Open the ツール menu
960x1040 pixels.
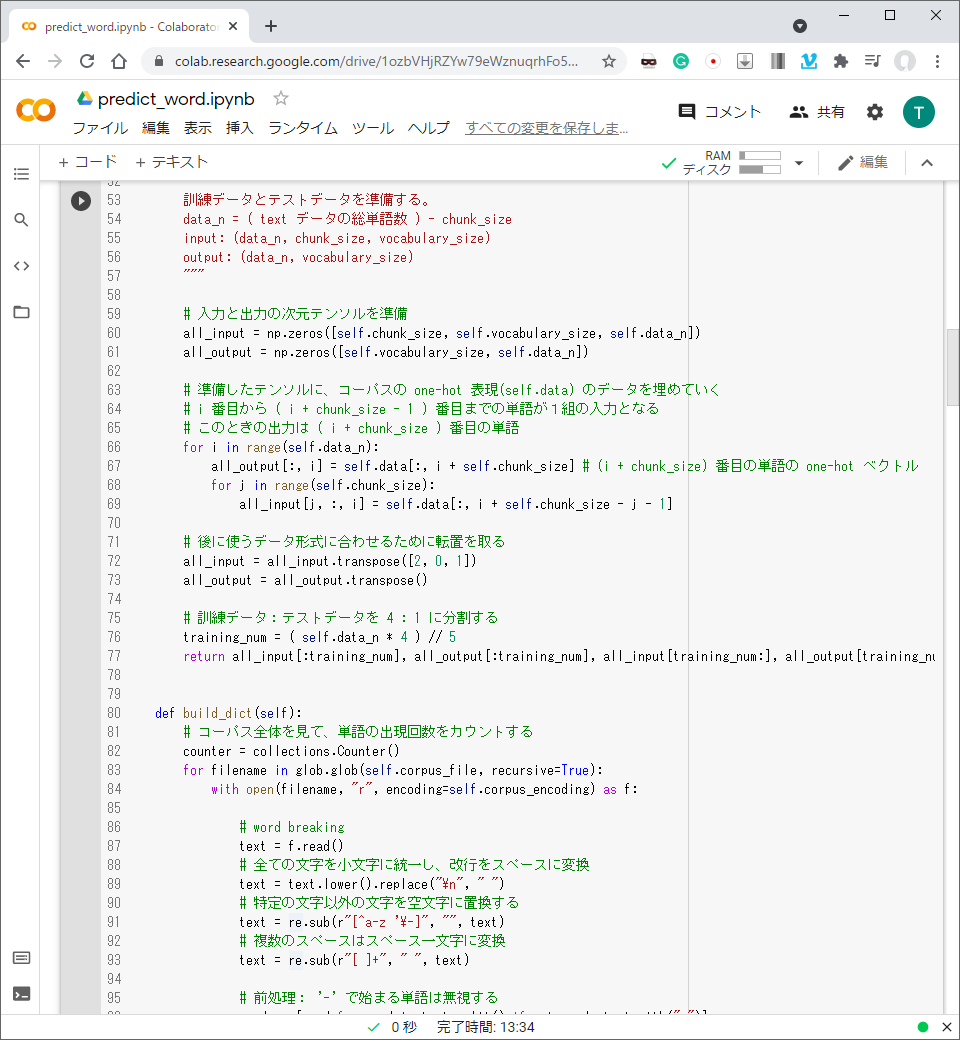(373, 128)
